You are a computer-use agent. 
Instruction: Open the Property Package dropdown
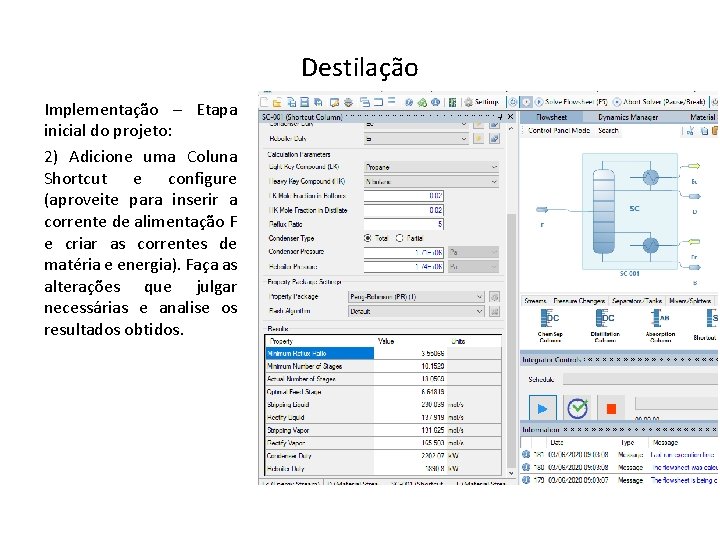click(x=416, y=297)
